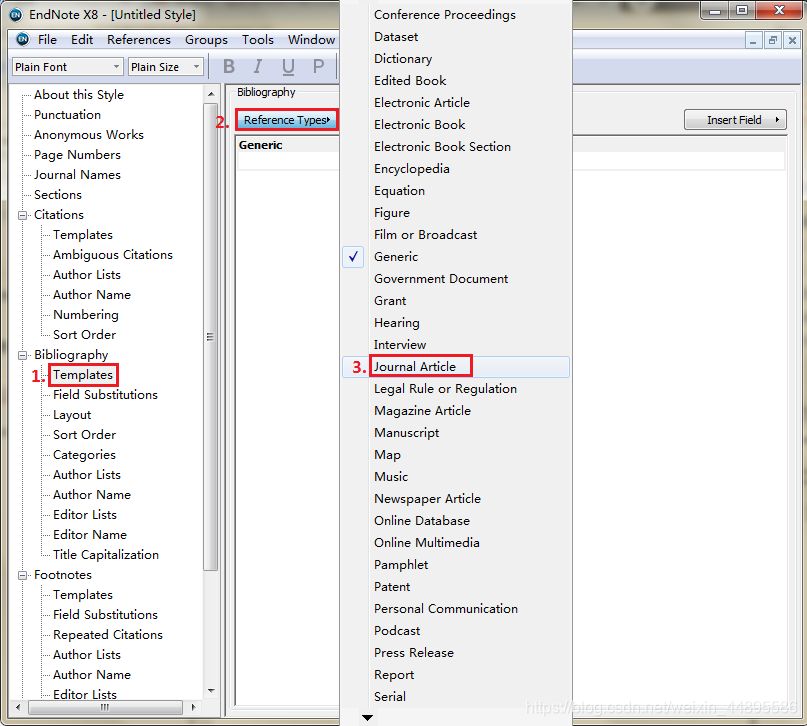The height and width of the screenshot is (726, 807).
Task: Choose Personal Communication reference type
Action: [x=456, y=609]
